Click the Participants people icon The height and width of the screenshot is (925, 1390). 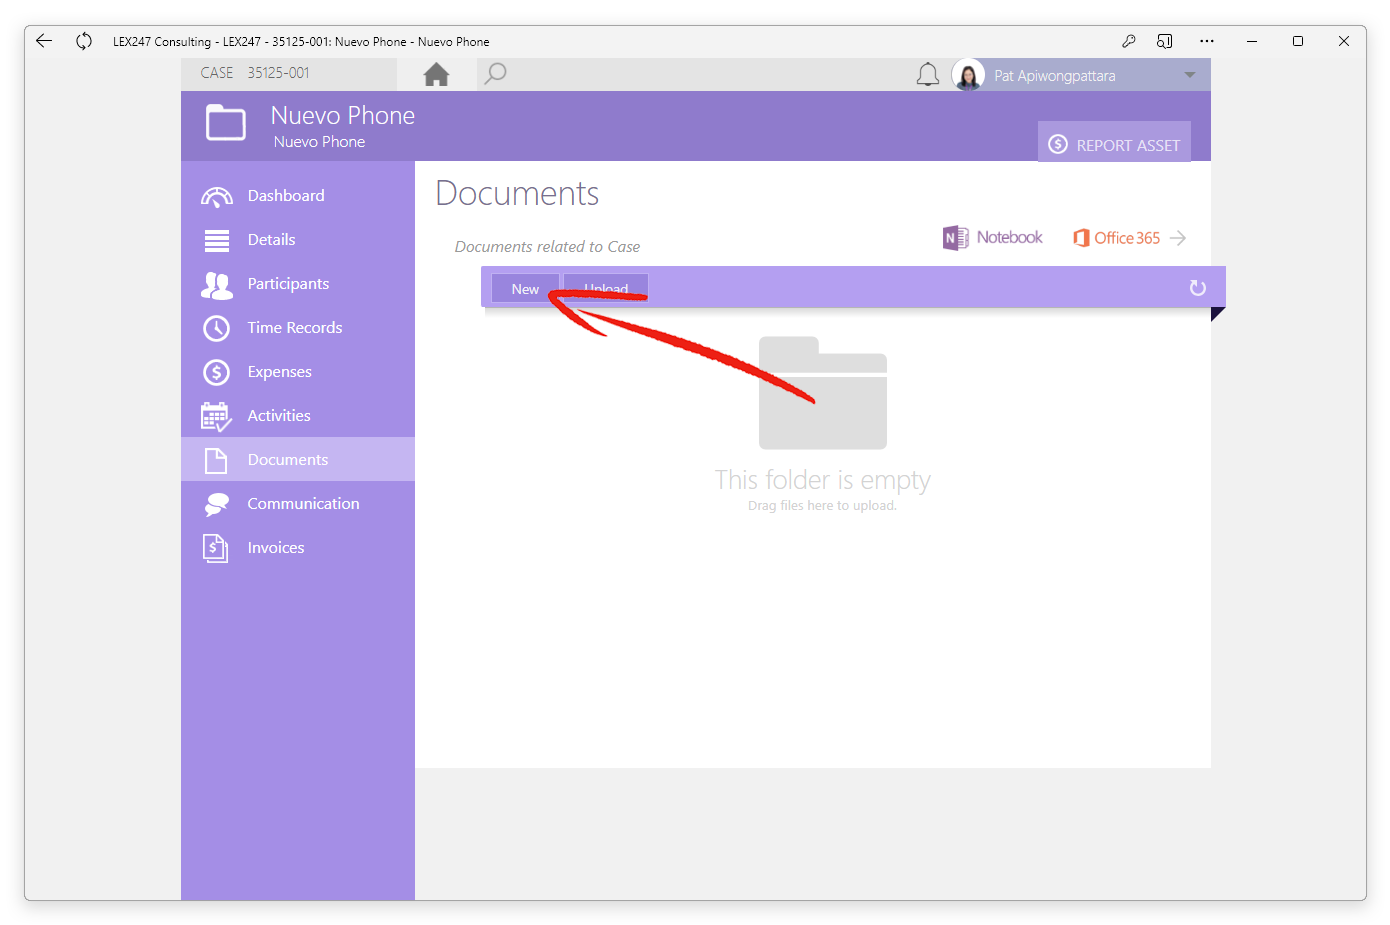[x=216, y=285]
